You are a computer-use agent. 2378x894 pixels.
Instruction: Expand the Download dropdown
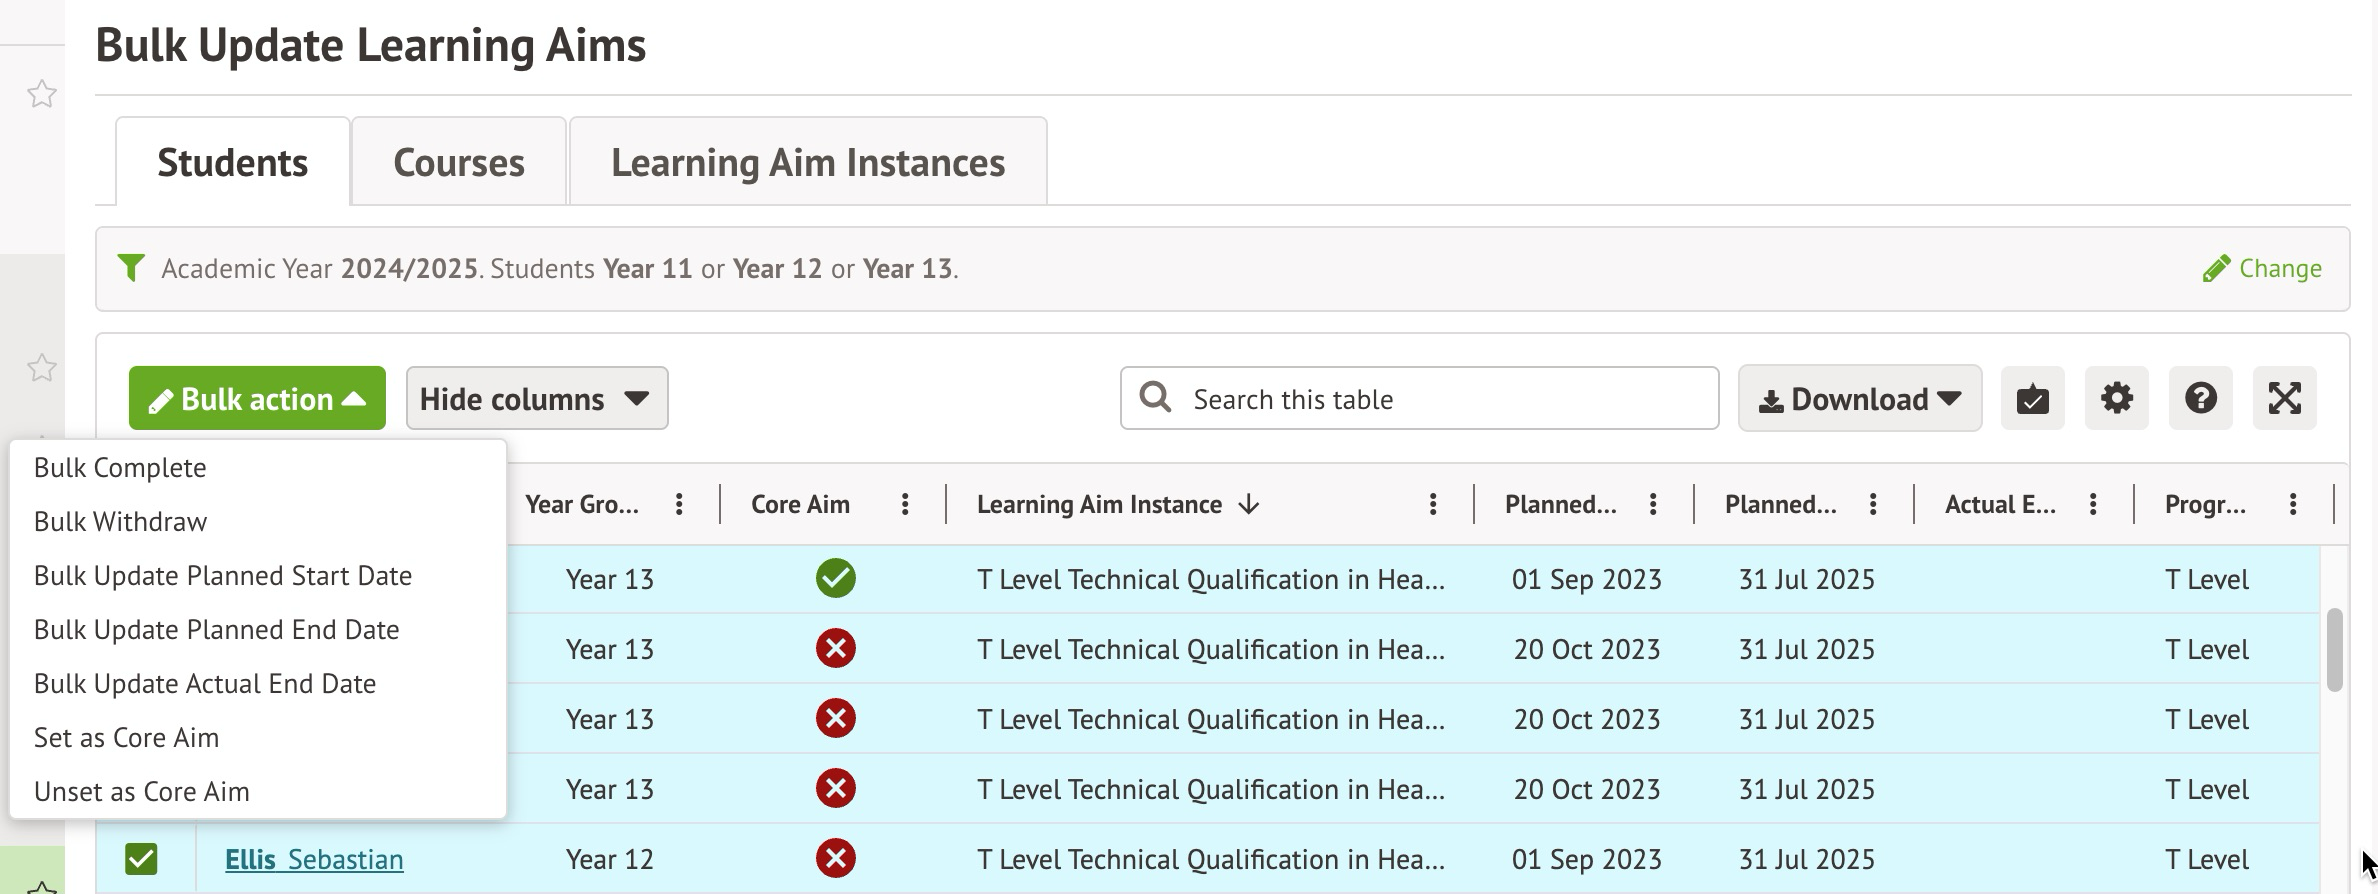click(x=1859, y=398)
